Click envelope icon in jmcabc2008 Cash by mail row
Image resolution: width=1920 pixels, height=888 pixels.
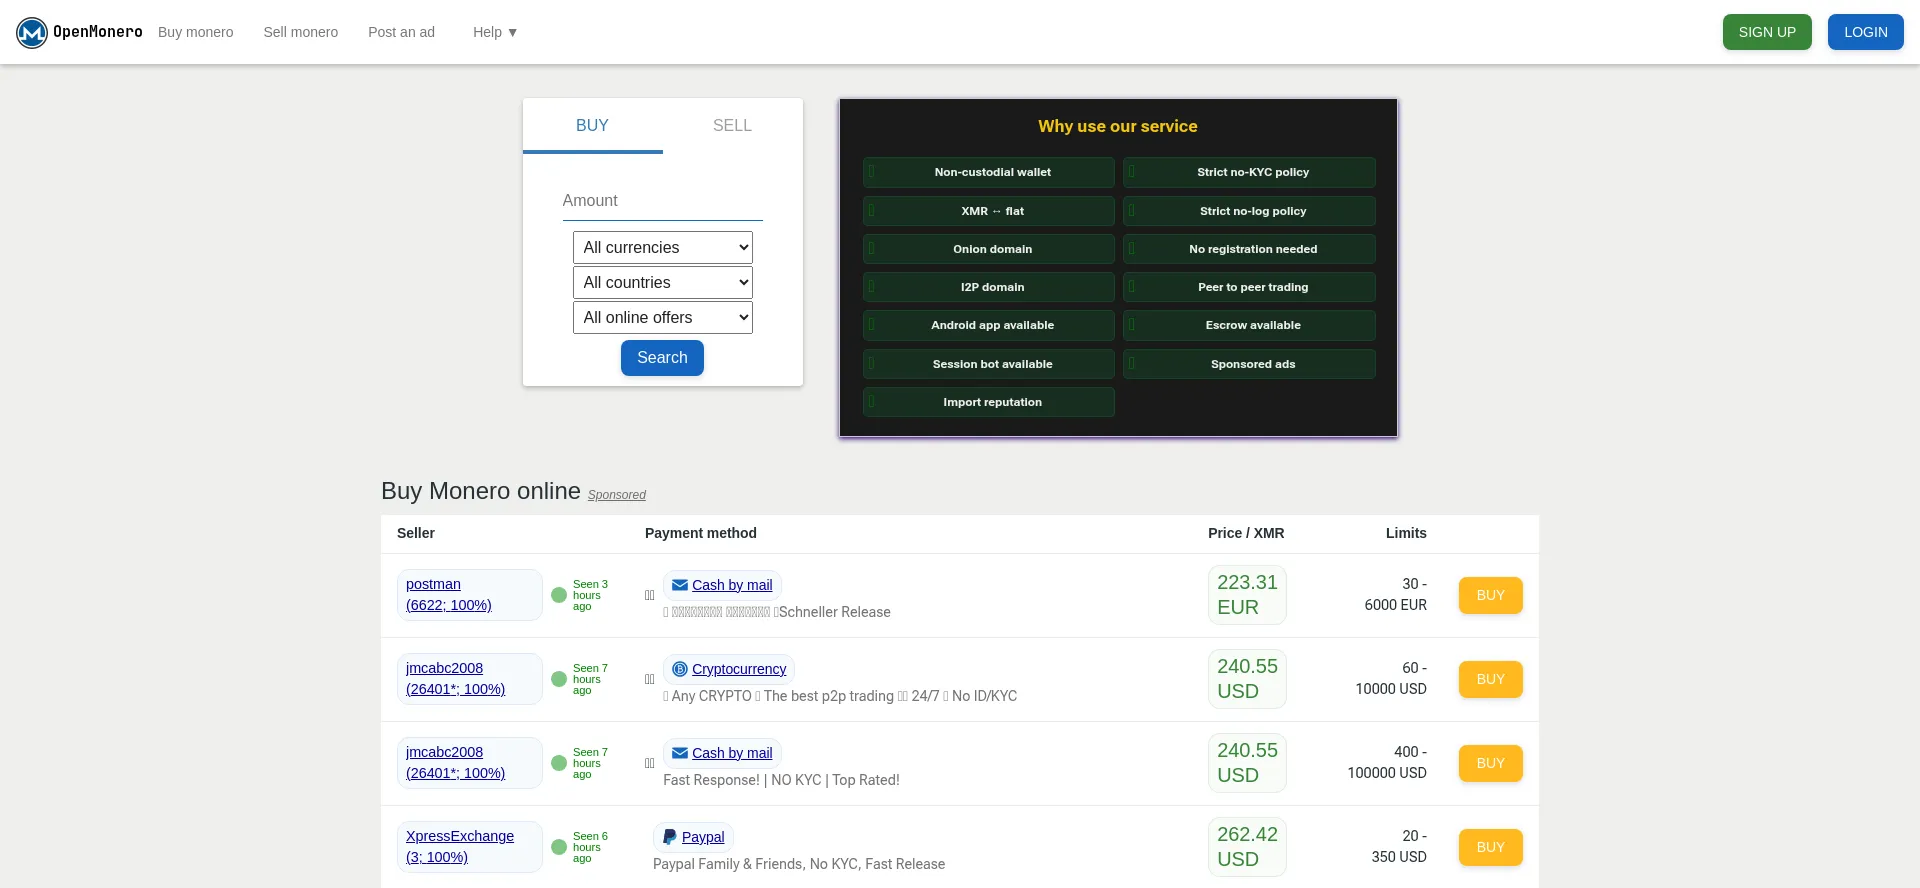(680, 753)
